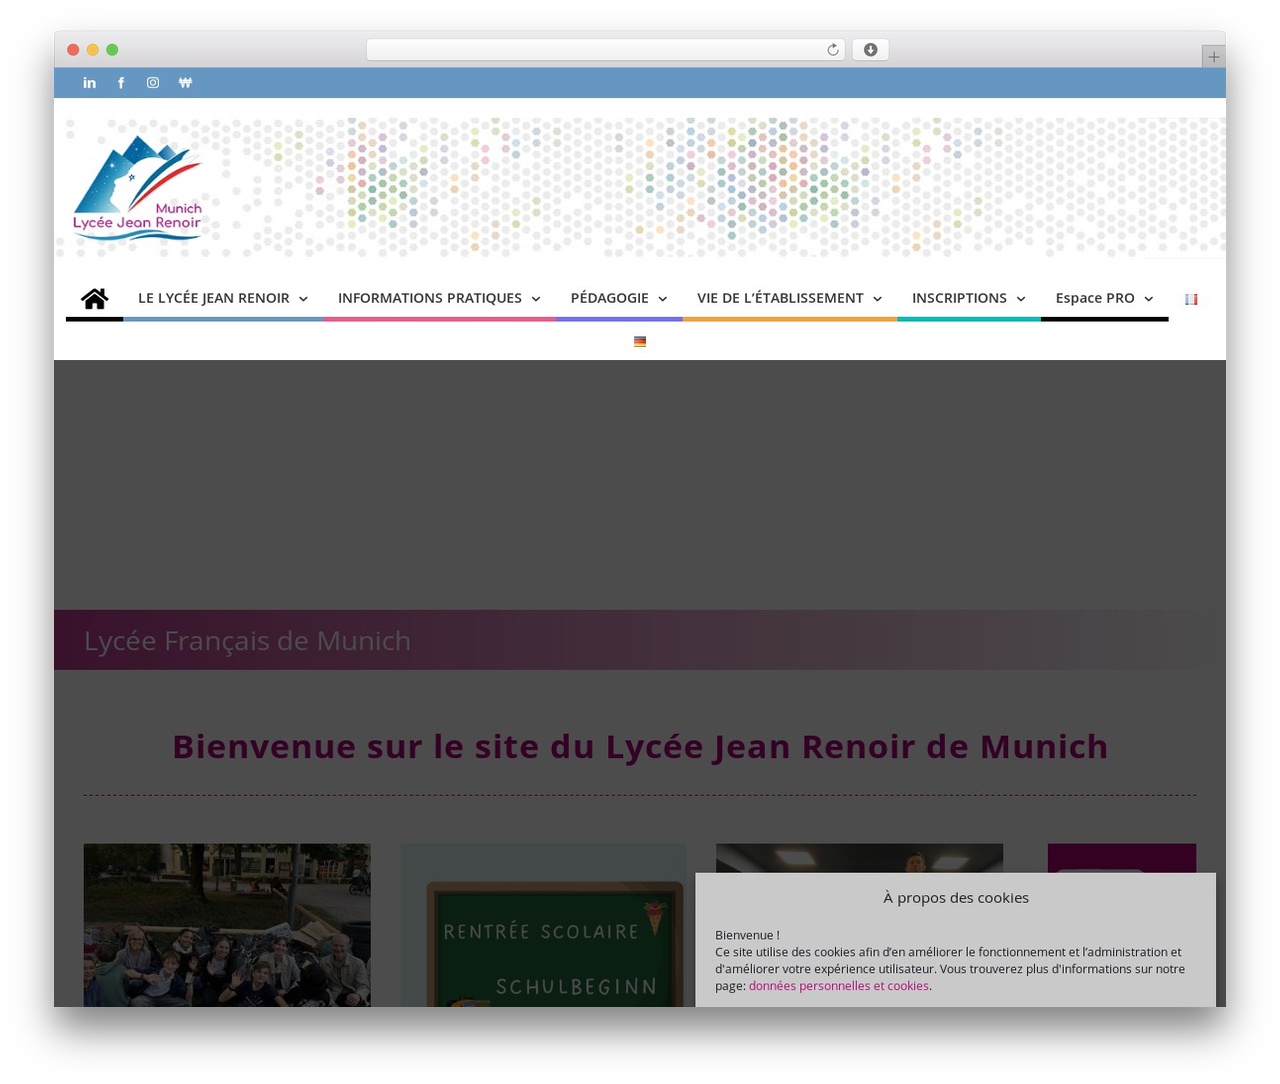Open the VIE DE L'ÉTABLISSEMENT menu
This screenshot has width=1280, height=1084.
pyautogui.click(x=780, y=298)
